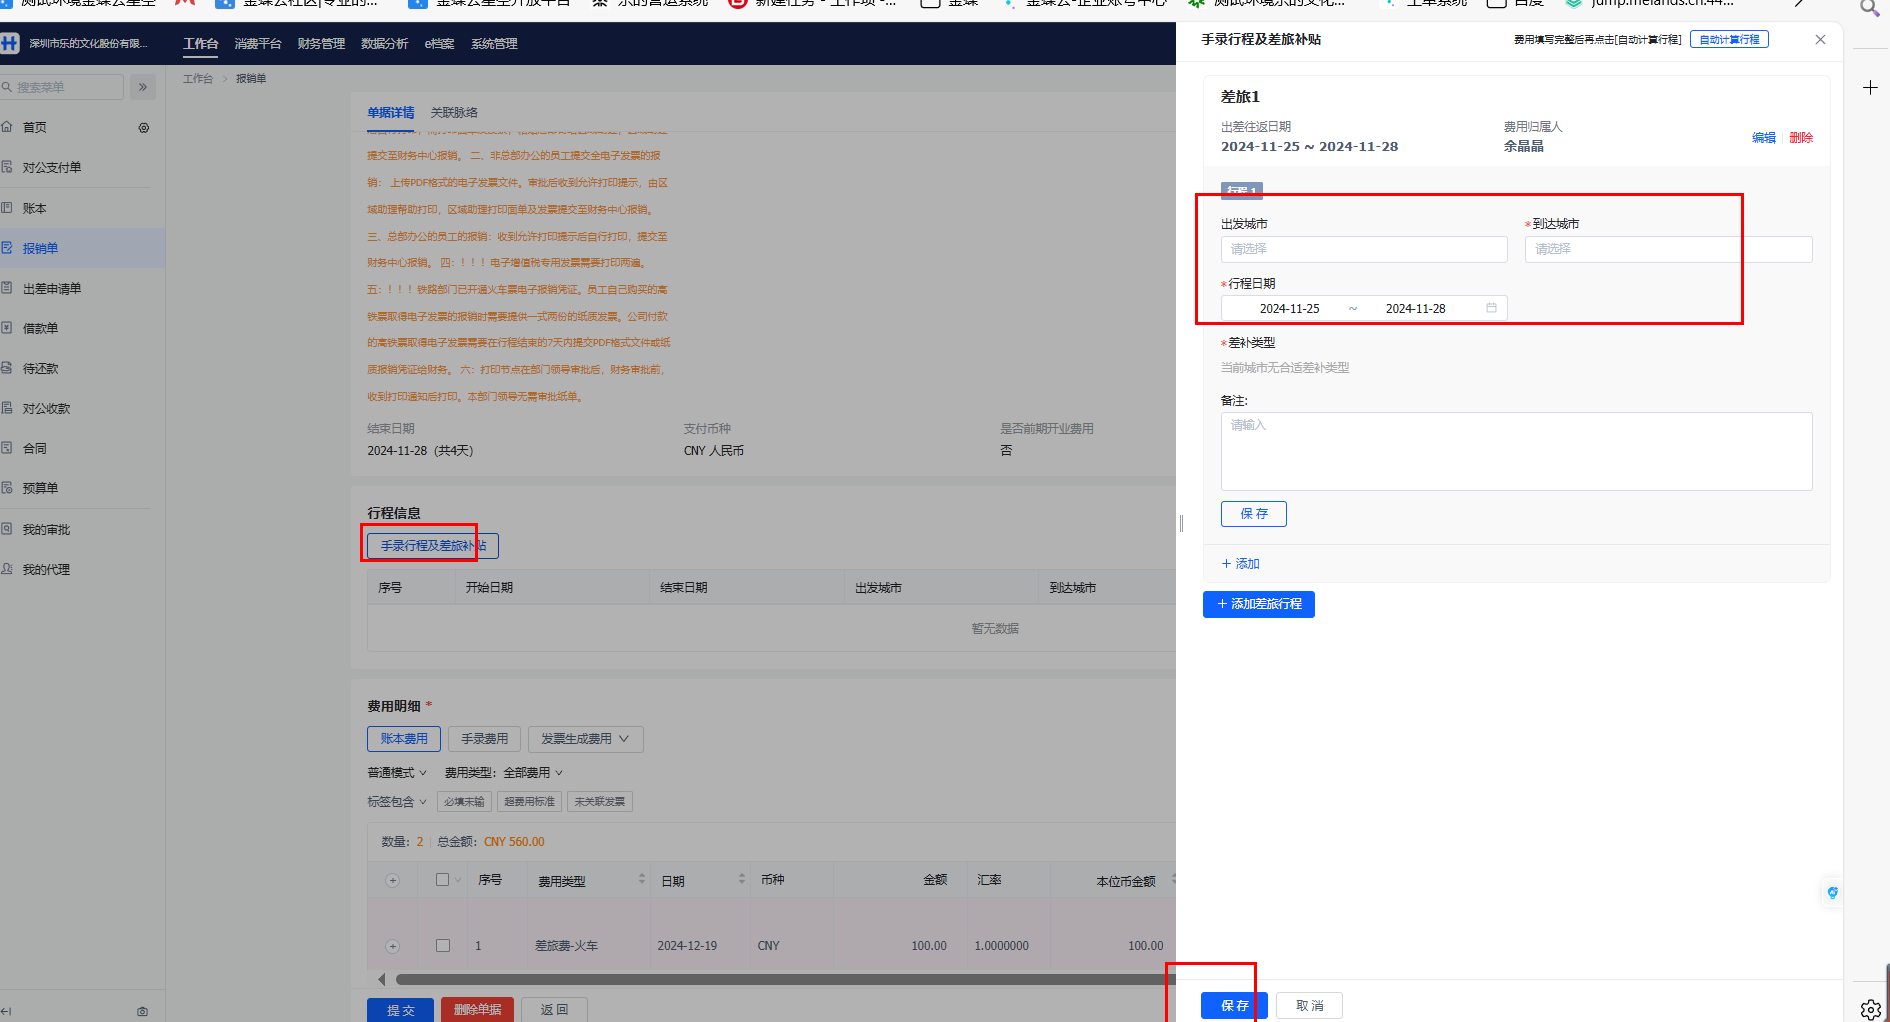
Task: Expand the 普通模式 dropdown
Action: click(397, 773)
